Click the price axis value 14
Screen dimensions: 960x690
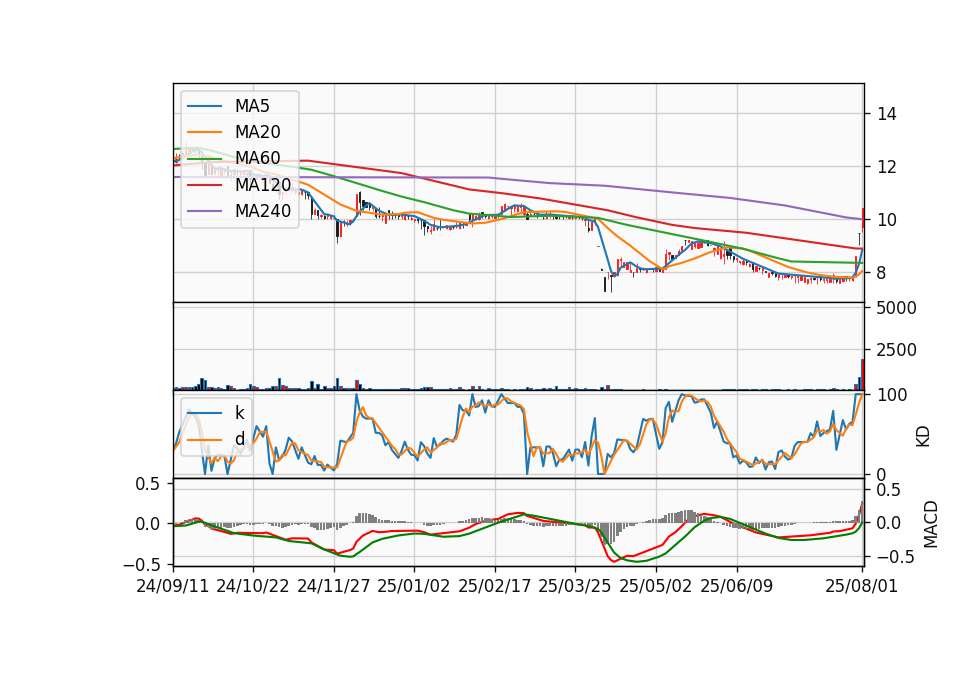[x=886, y=114]
